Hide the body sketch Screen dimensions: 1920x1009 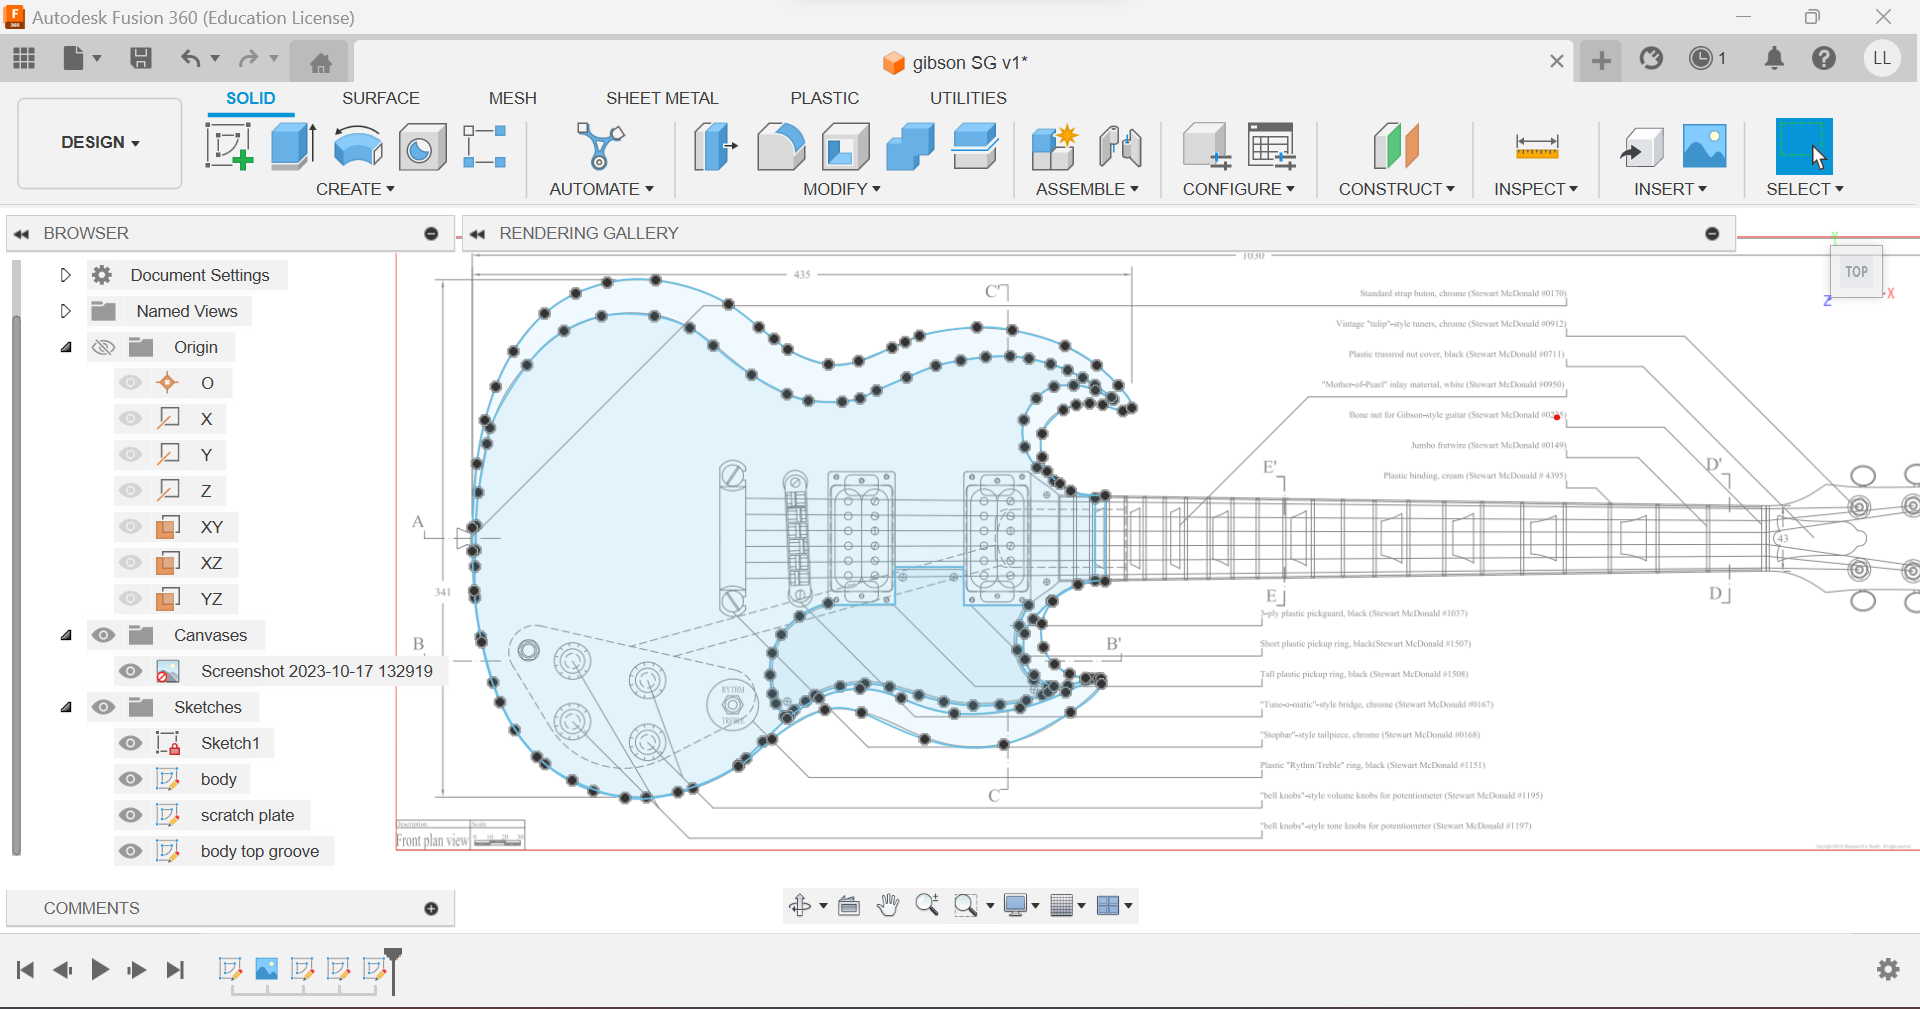(130, 779)
